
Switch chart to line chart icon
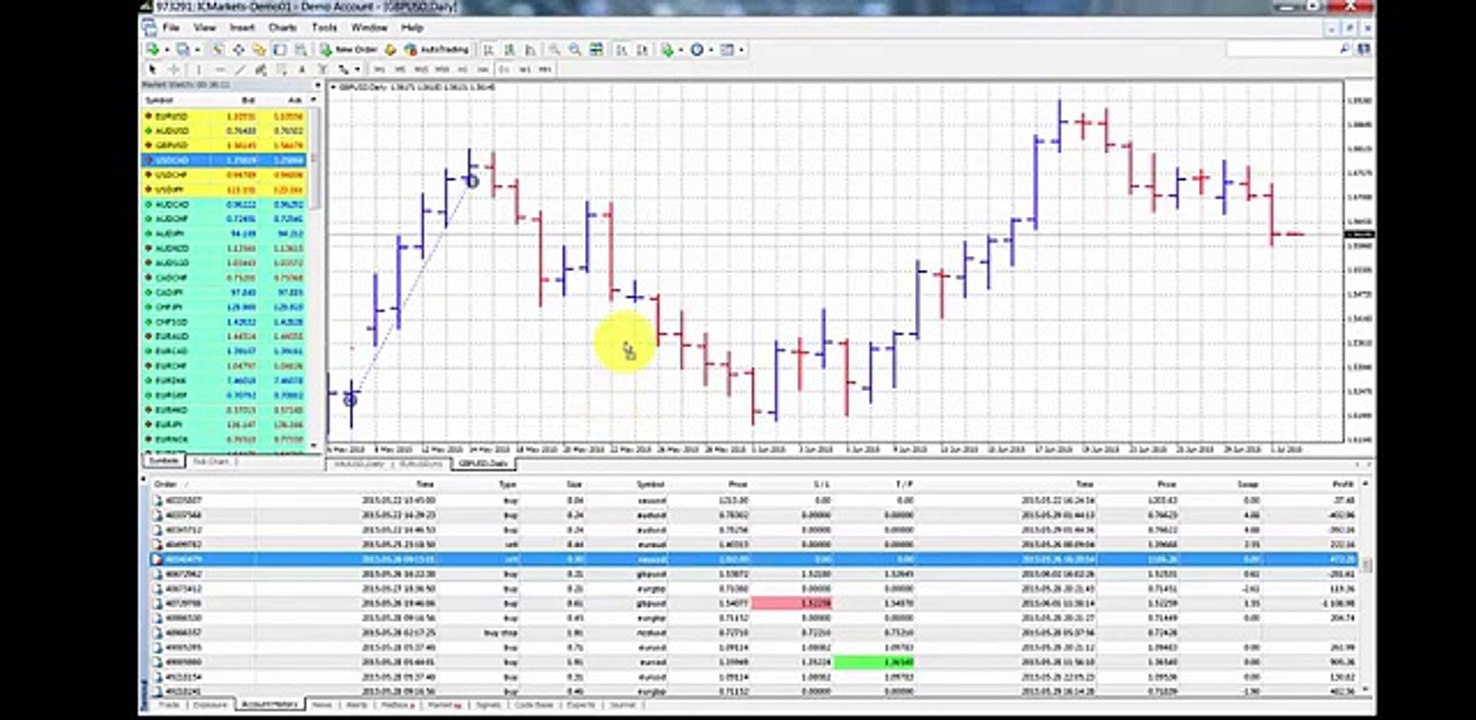(x=530, y=49)
